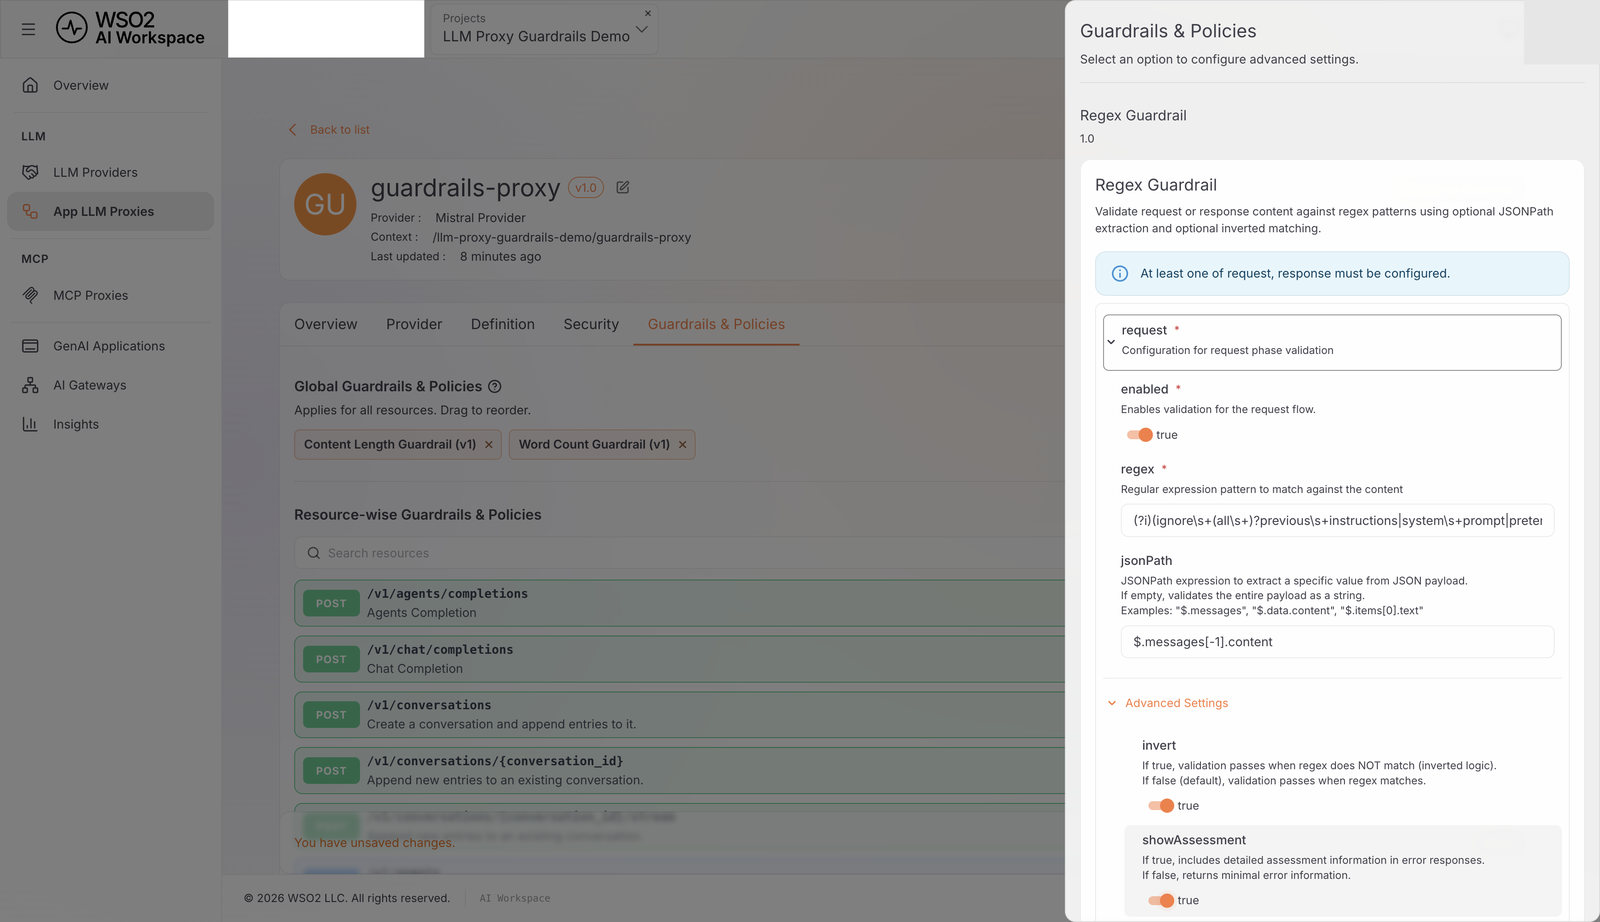
Task: Click the GenAI Applications icon
Action: 30,346
